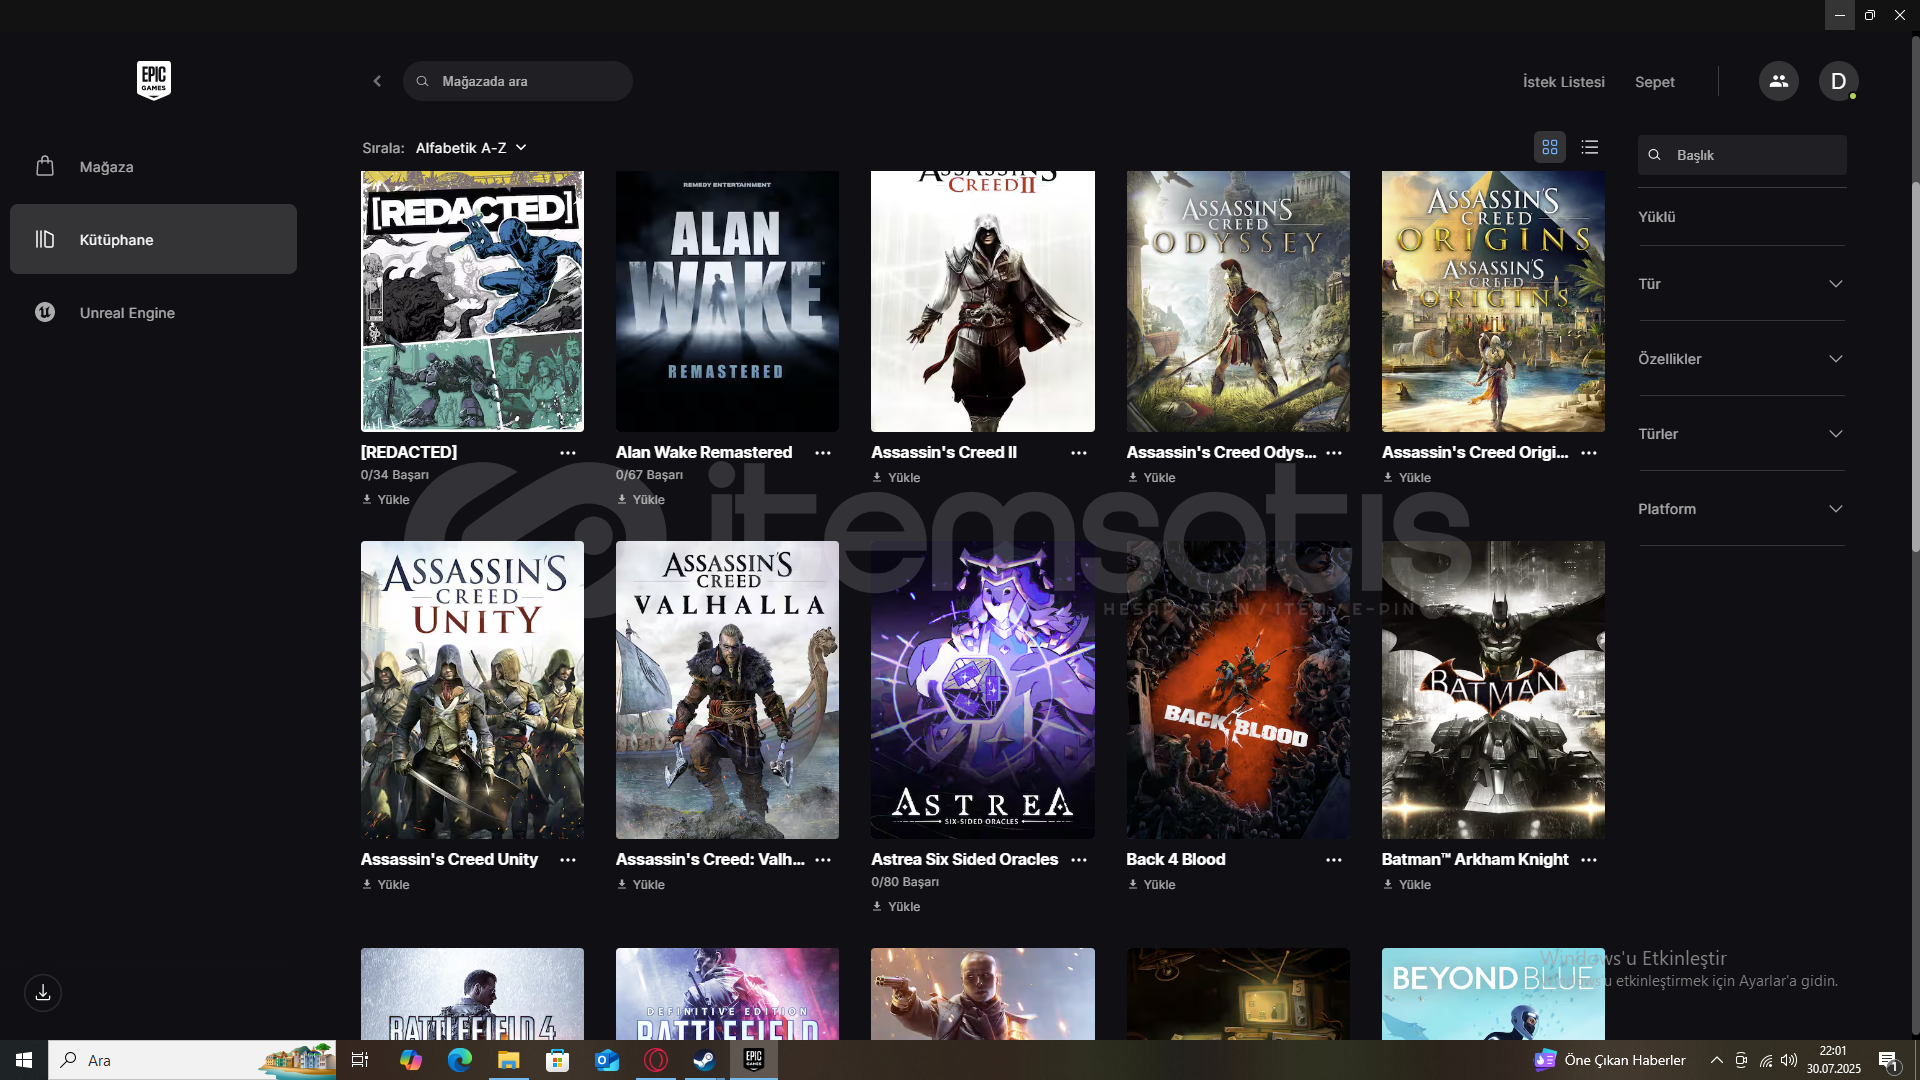The width and height of the screenshot is (1920, 1080).
Task: Open more options for [REDACTED]
Action: 568,453
